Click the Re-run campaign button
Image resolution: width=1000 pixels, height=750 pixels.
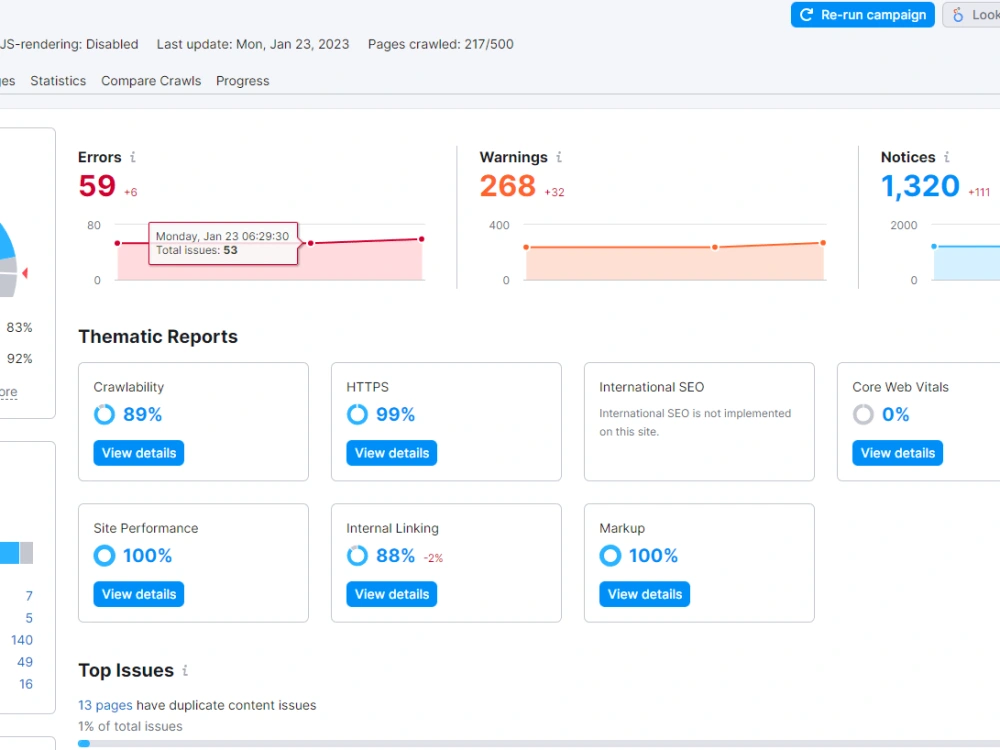pos(862,15)
